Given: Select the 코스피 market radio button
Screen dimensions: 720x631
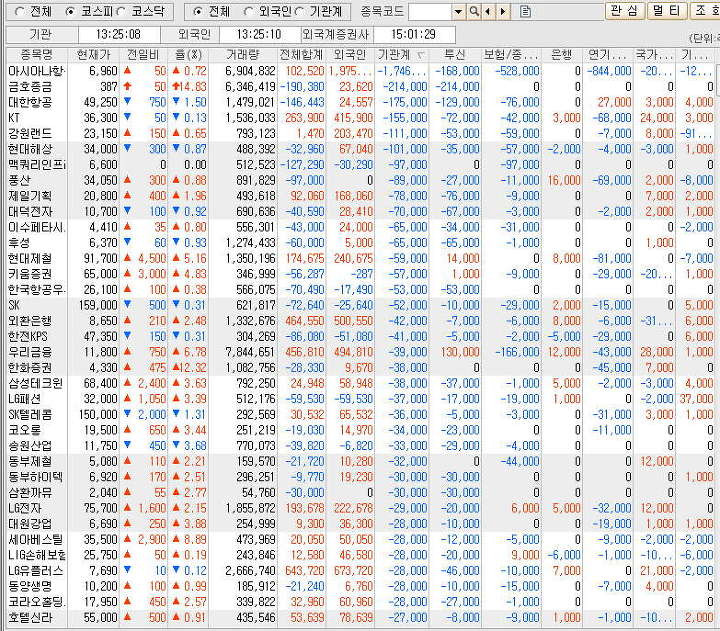Looking at the screenshot, I should click(70, 11).
